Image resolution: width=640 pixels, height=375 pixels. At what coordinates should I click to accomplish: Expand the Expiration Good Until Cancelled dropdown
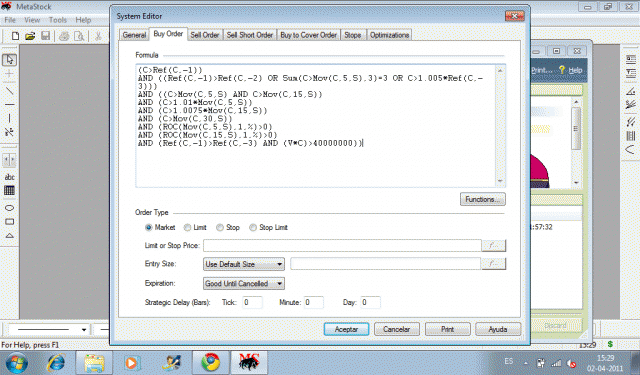pyautogui.click(x=244, y=283)
